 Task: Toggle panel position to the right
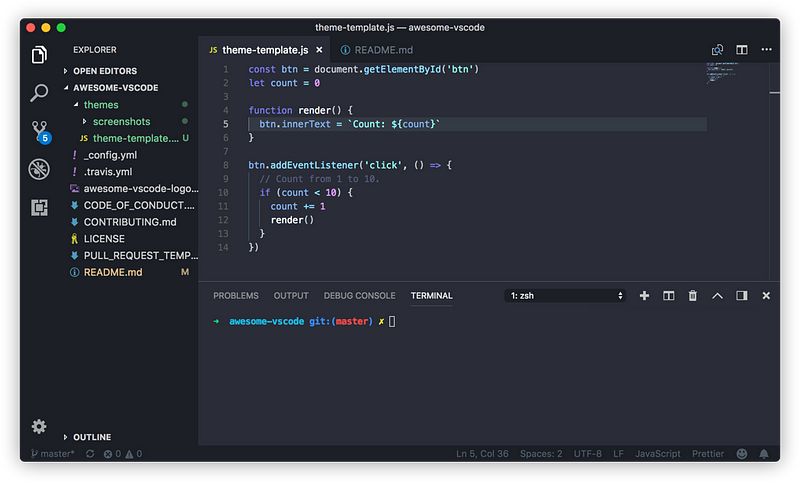point(741,296)
